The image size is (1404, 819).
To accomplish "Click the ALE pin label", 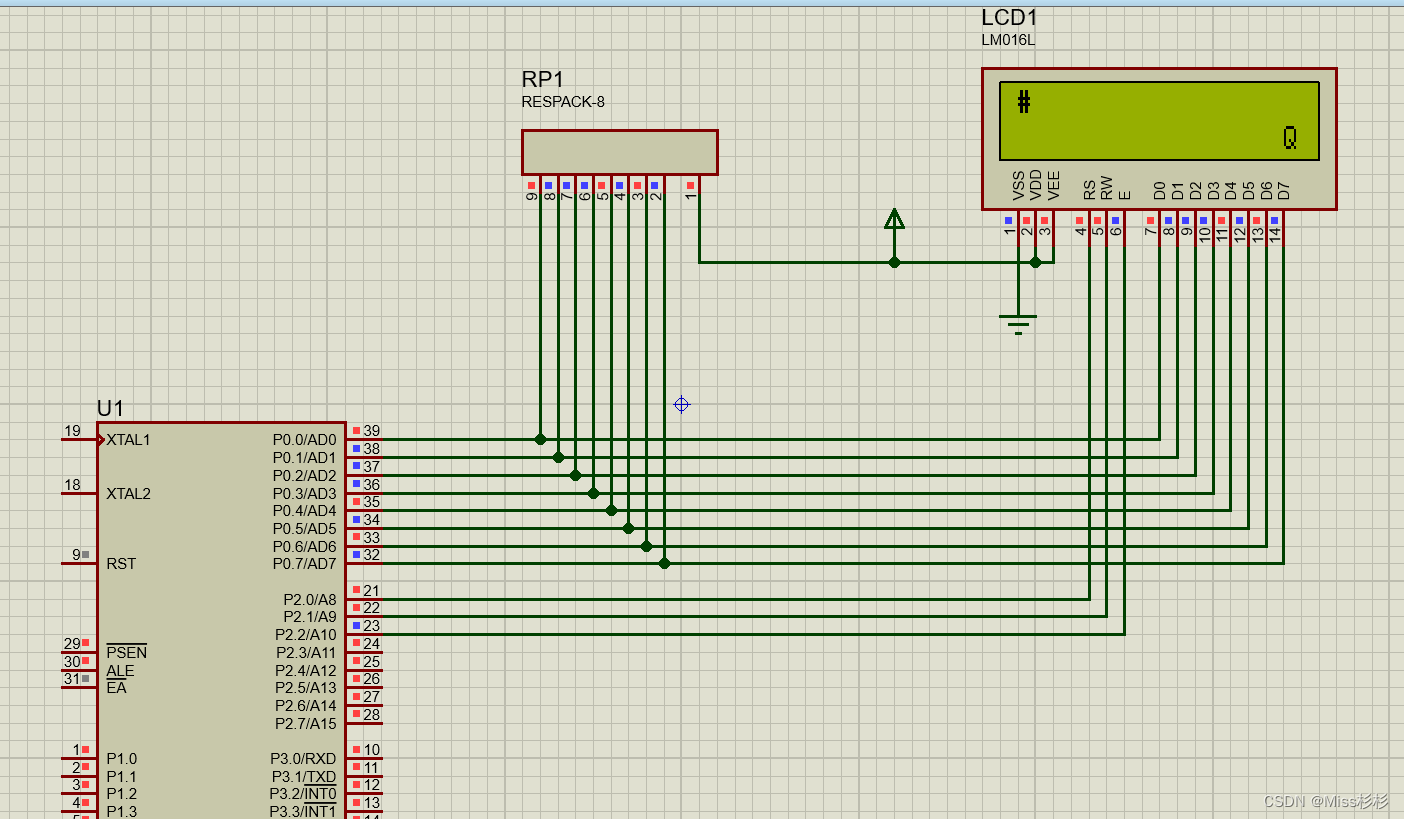I will click(120, 671).
